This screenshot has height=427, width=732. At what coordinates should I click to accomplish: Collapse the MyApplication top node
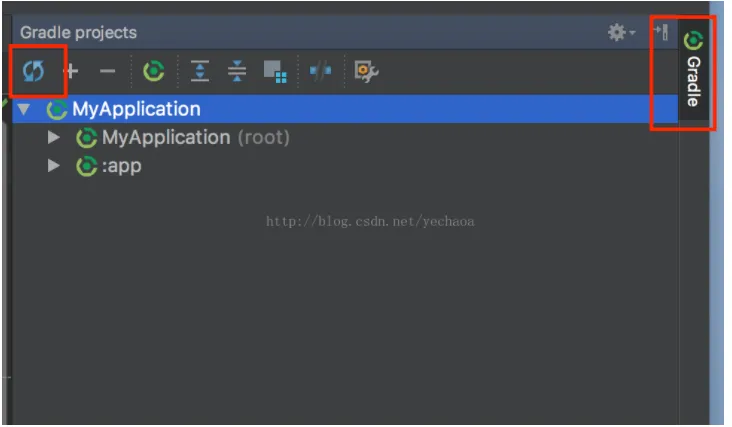click(x=24, y=109)
